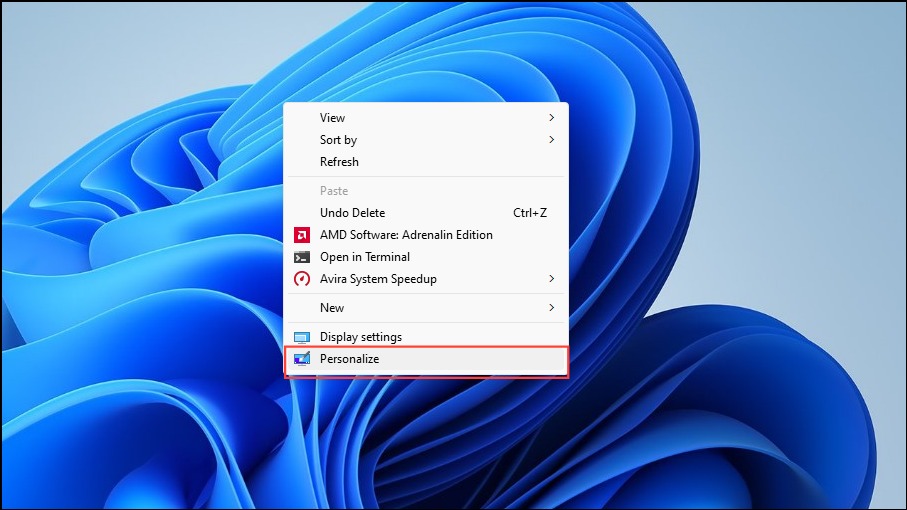Screen dimensions: 907x510
Task: Click the red AMD logo icon
Action: click(301, 235)
